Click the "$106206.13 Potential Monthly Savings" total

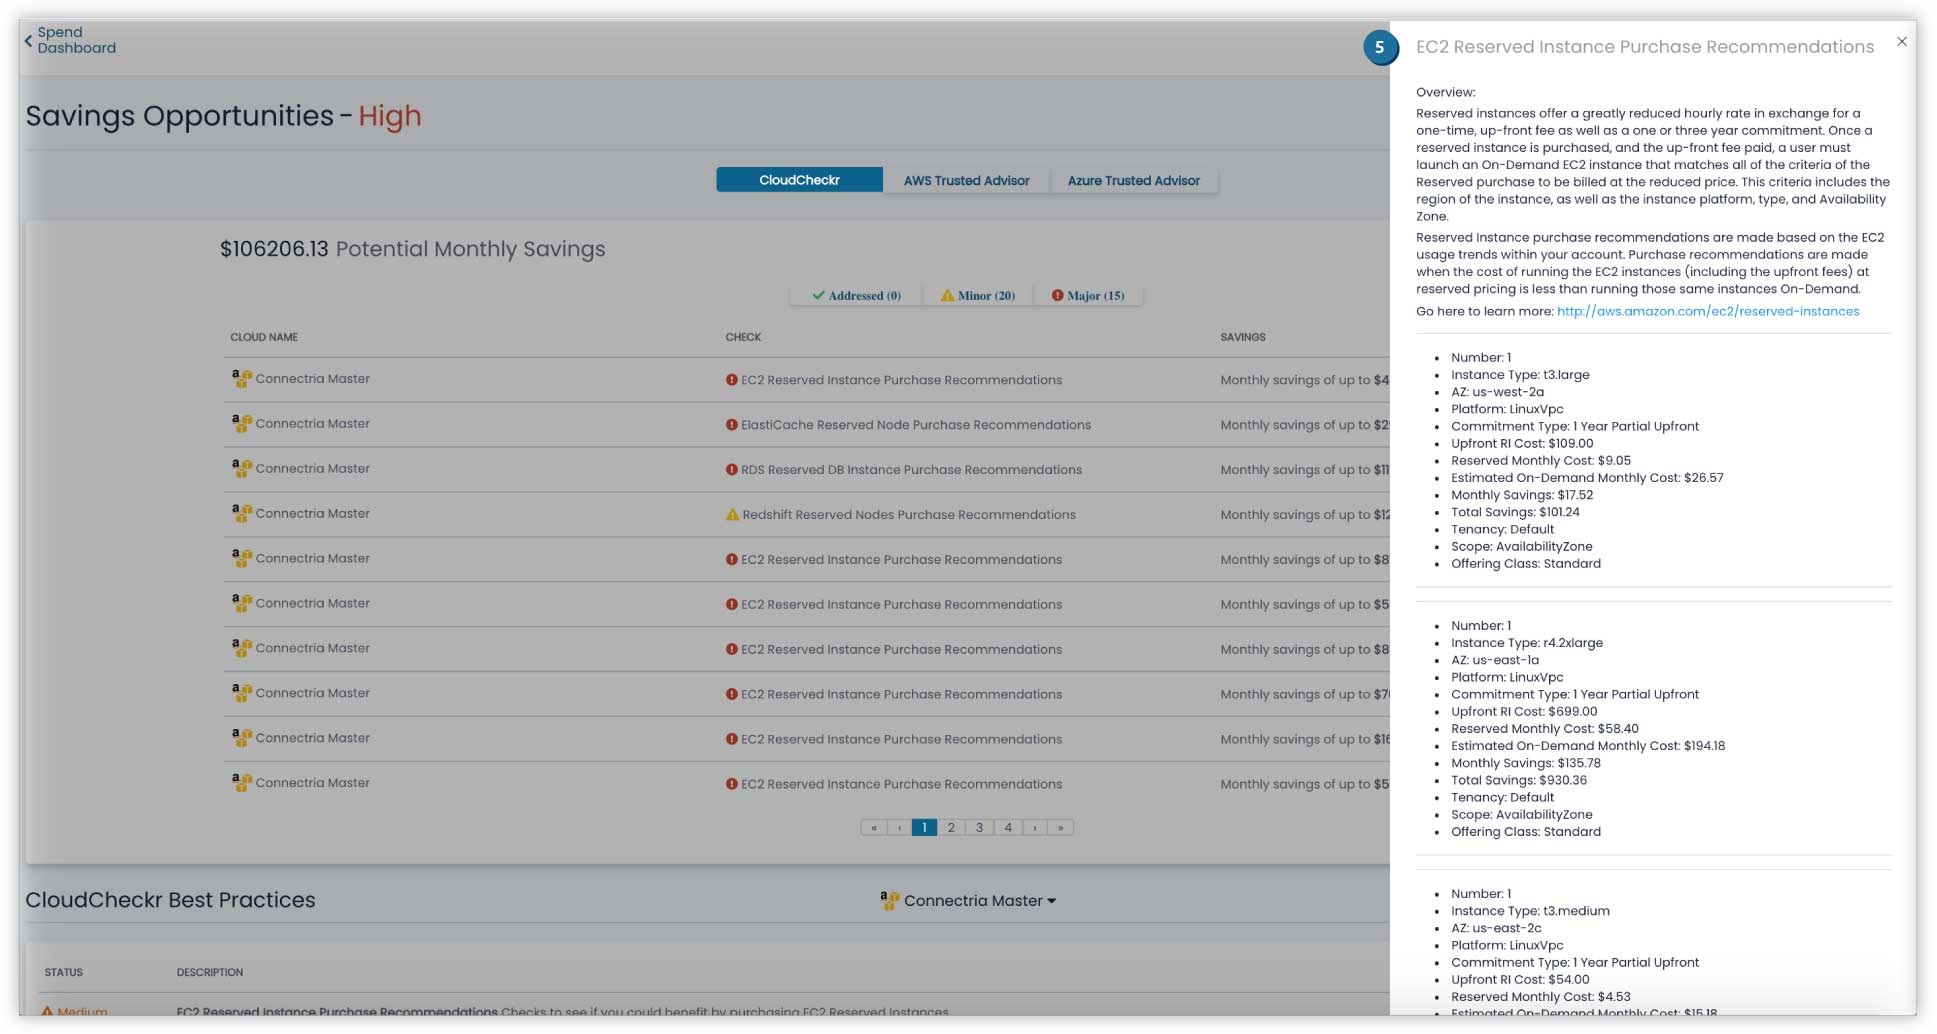click(412, 249)
